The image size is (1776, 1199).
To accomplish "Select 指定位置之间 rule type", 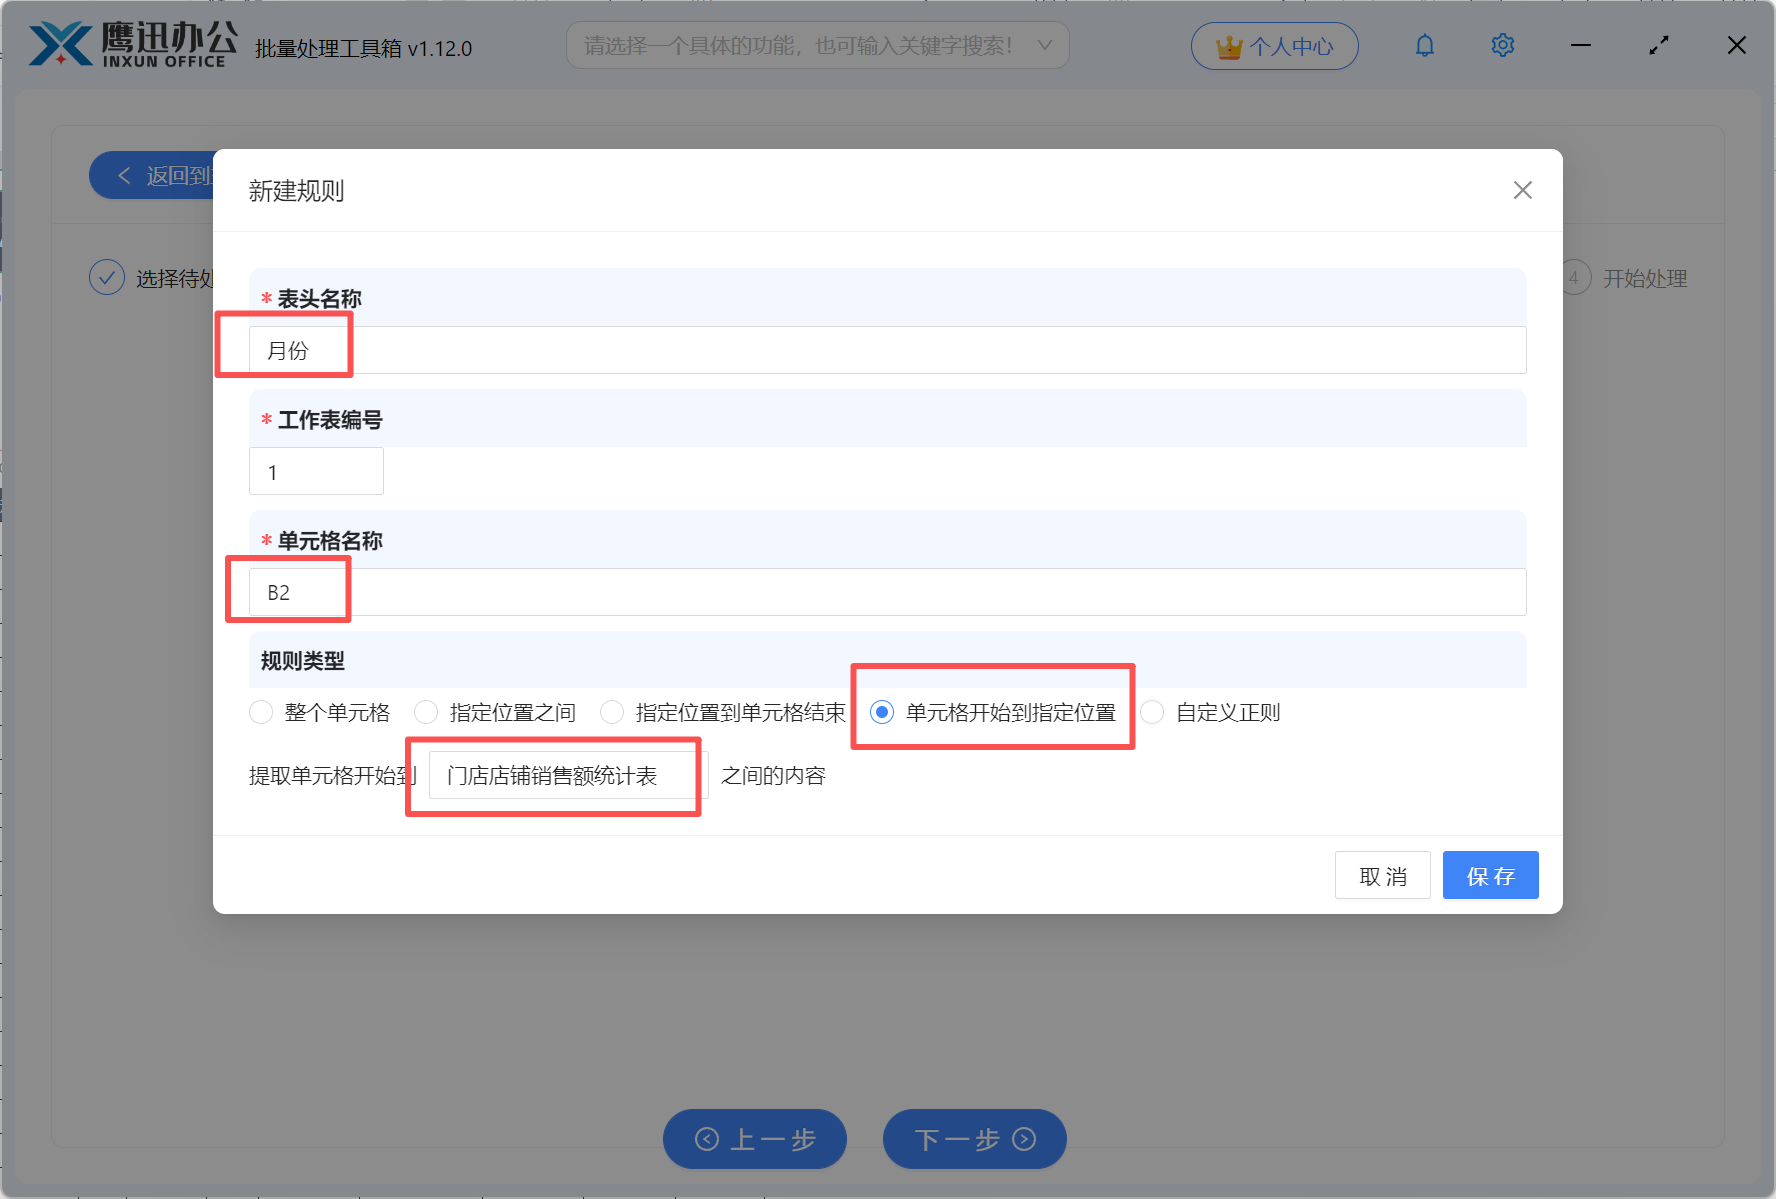I will (426, 712).
